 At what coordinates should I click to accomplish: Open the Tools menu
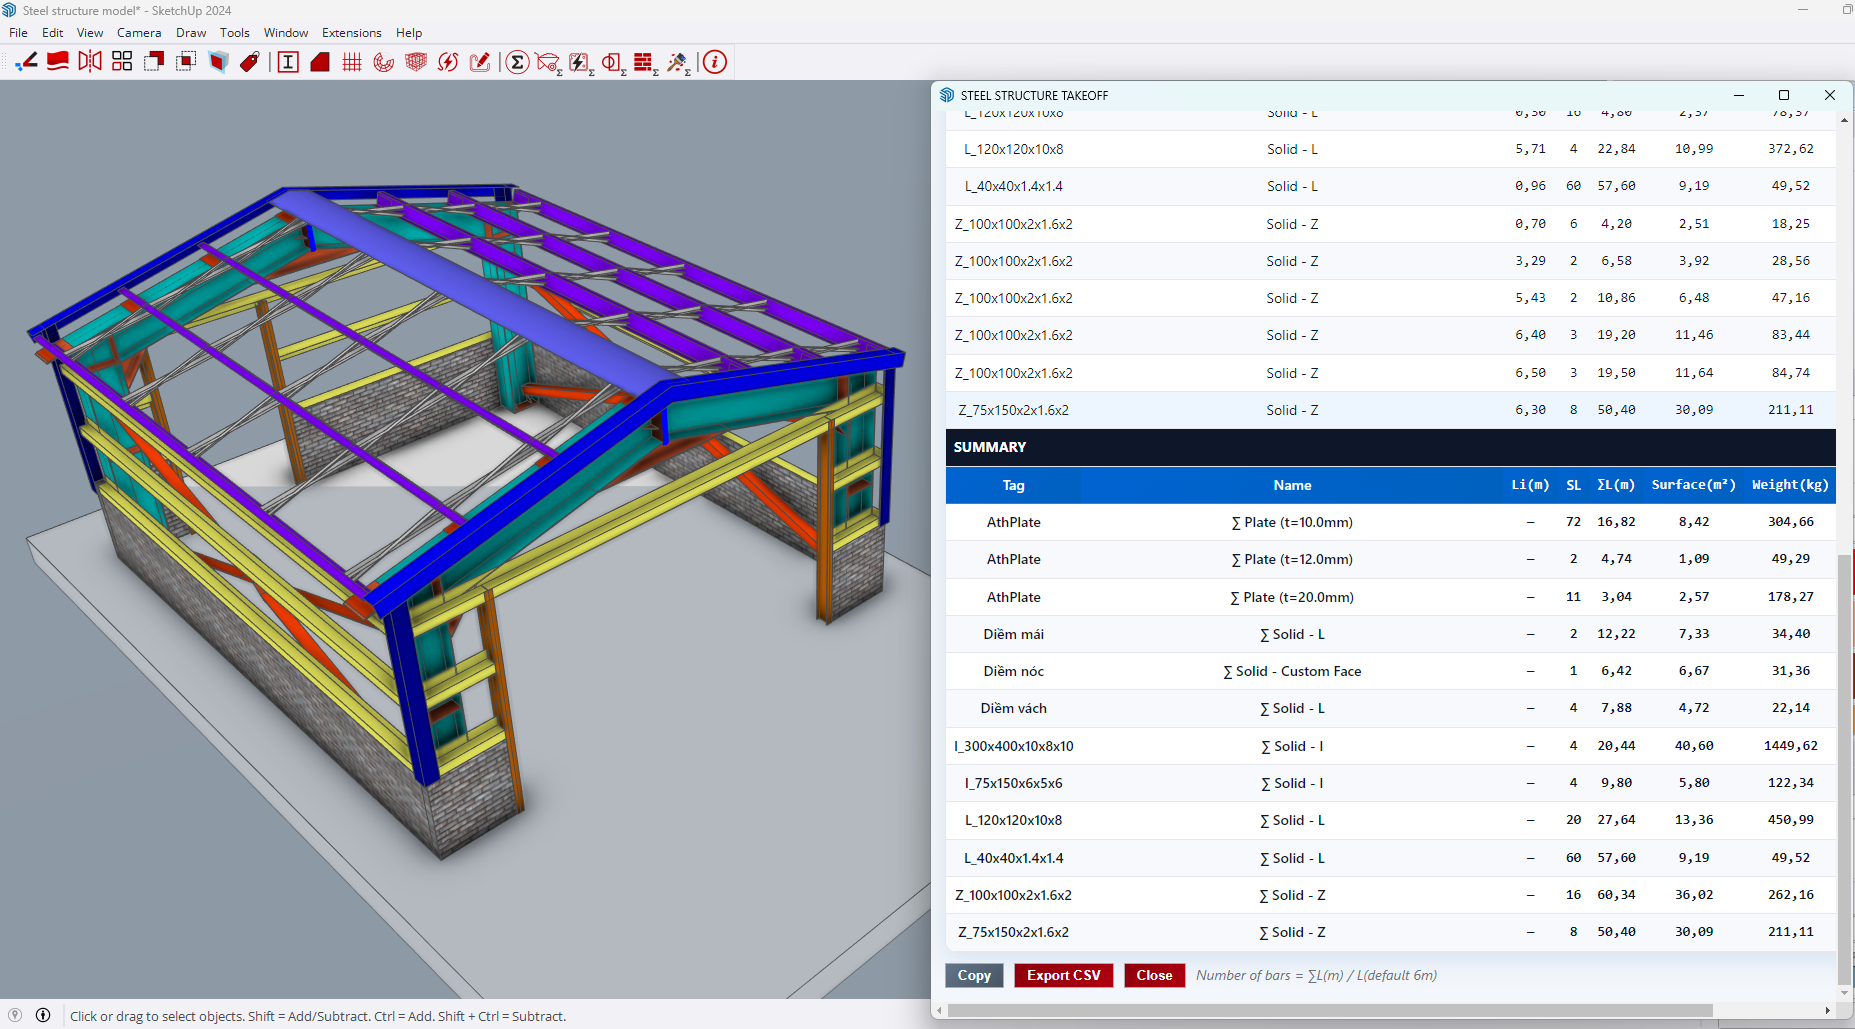[234, 33]
